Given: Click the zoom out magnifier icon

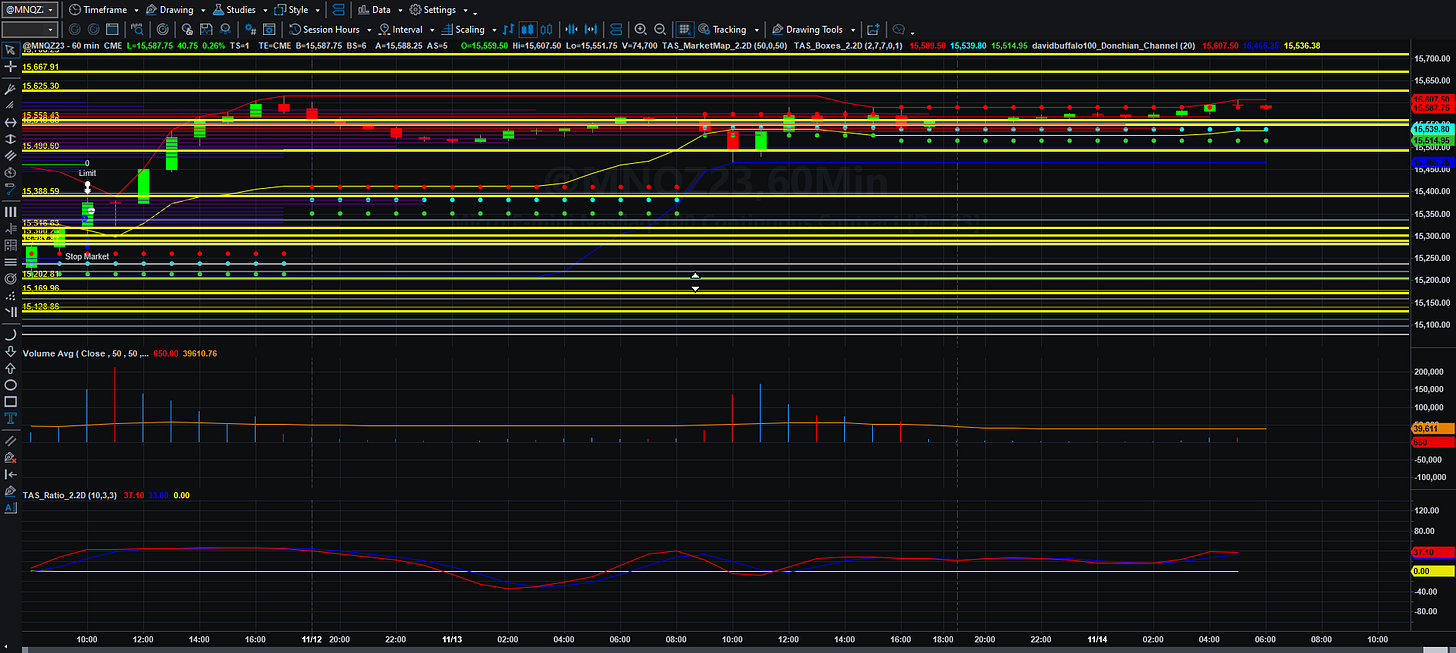Looking at the screenshot, I should point(660,30).
